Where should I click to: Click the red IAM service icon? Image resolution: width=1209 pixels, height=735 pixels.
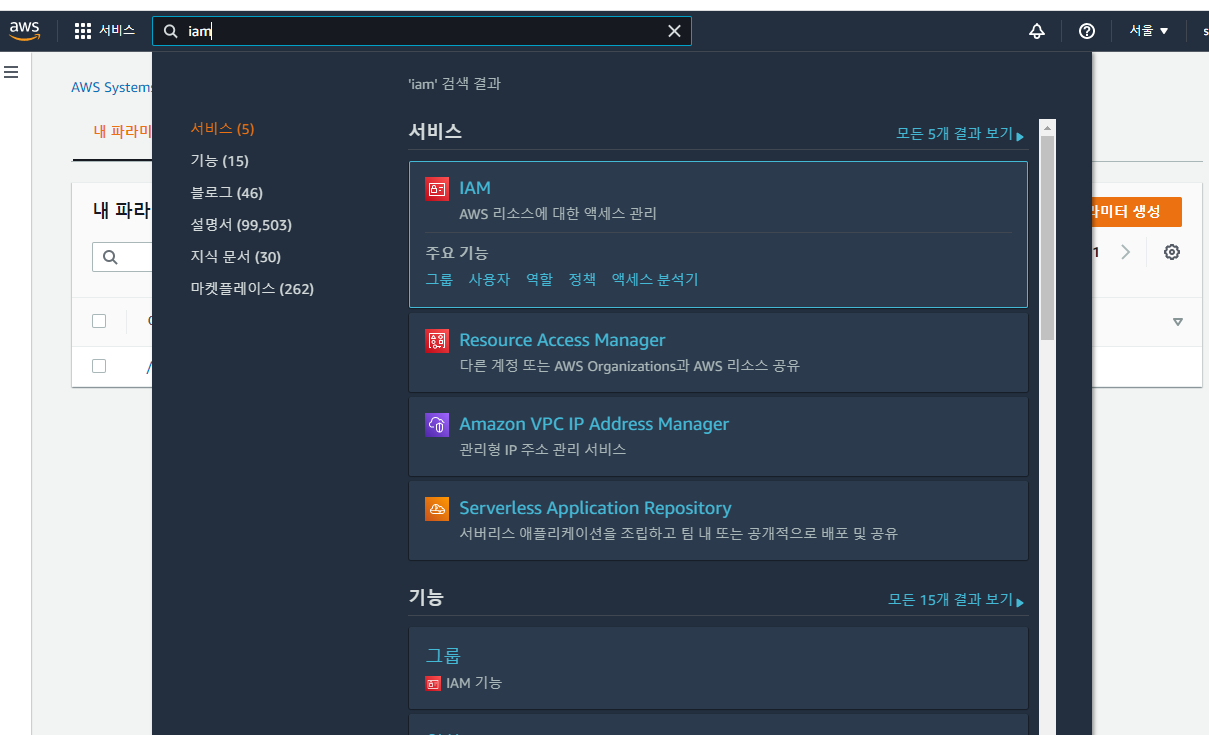[437, 188]
